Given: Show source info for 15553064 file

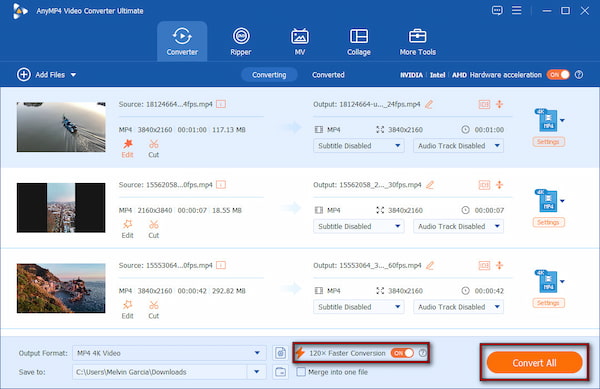Looking at the screenshot, I should click(x=221, y=265).
